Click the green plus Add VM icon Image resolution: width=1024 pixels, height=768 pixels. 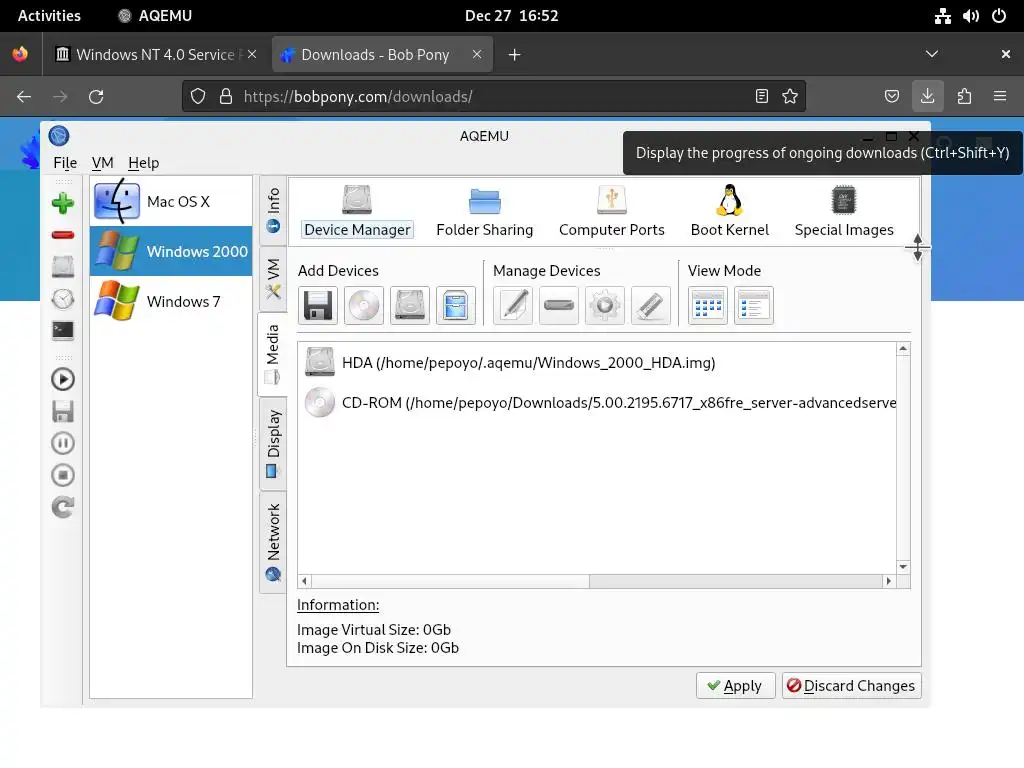click(x=63, y=203)
